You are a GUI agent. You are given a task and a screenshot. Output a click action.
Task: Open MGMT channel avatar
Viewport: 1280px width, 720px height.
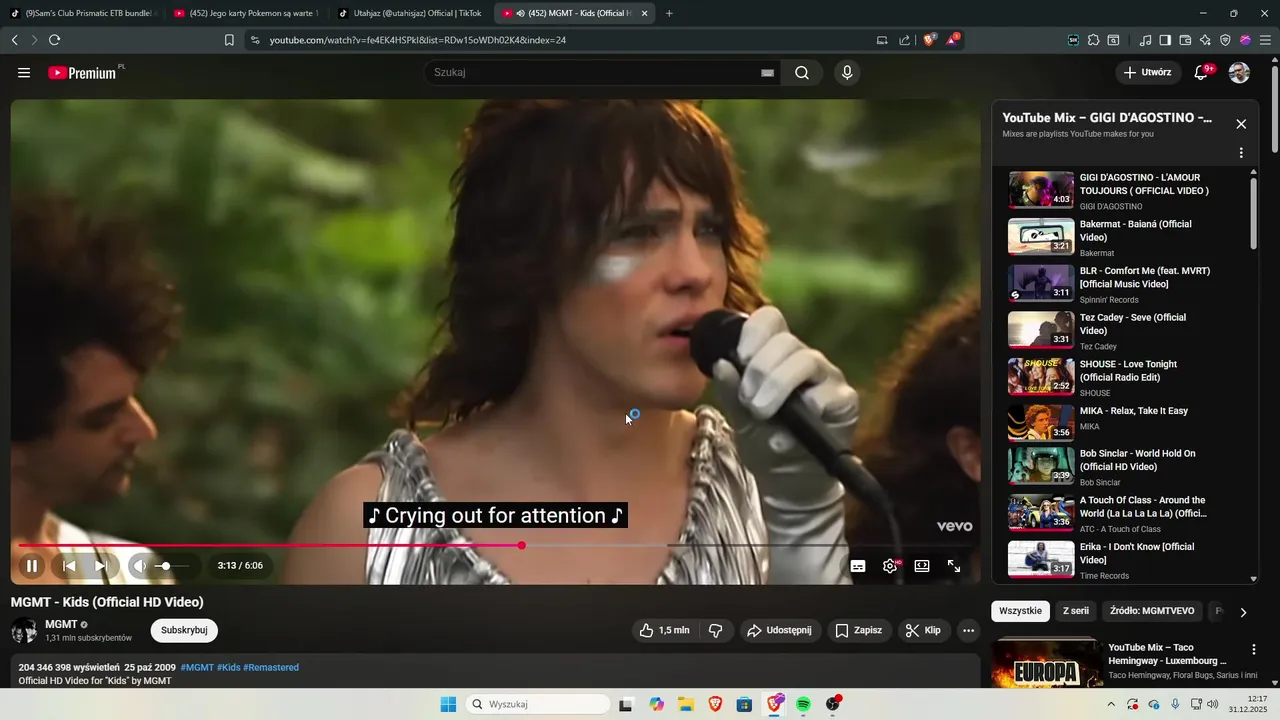coord(24,631)
